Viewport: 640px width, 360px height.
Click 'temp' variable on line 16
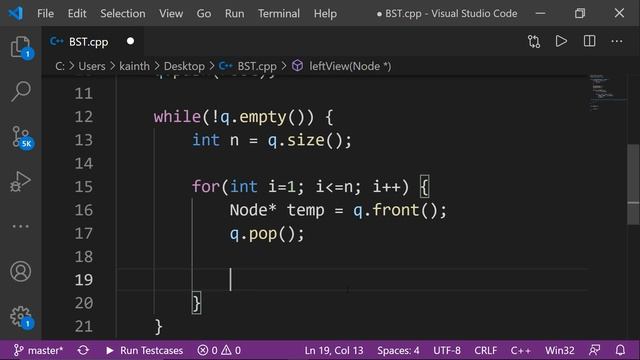tap(306, 210)
